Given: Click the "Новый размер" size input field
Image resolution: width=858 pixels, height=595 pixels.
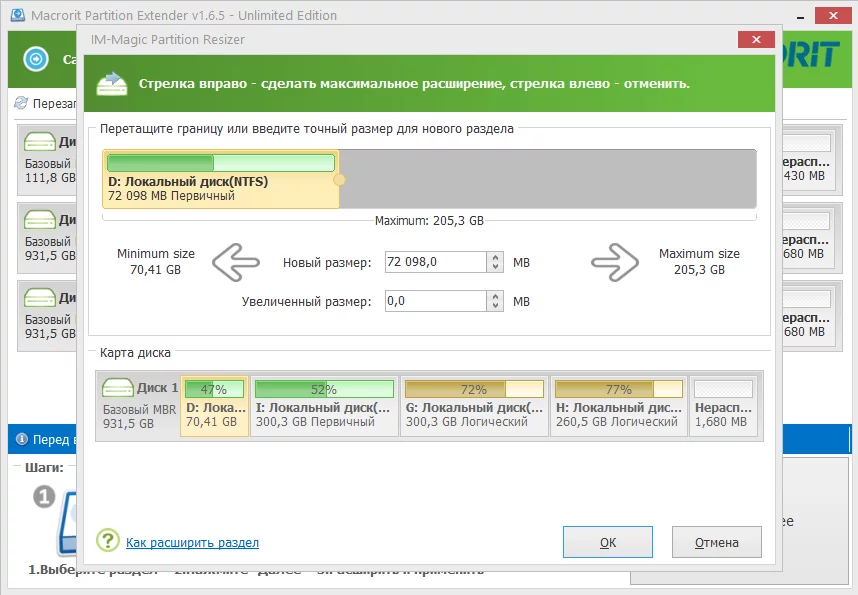Looking at the screenshot, I should tap(436, 262).
